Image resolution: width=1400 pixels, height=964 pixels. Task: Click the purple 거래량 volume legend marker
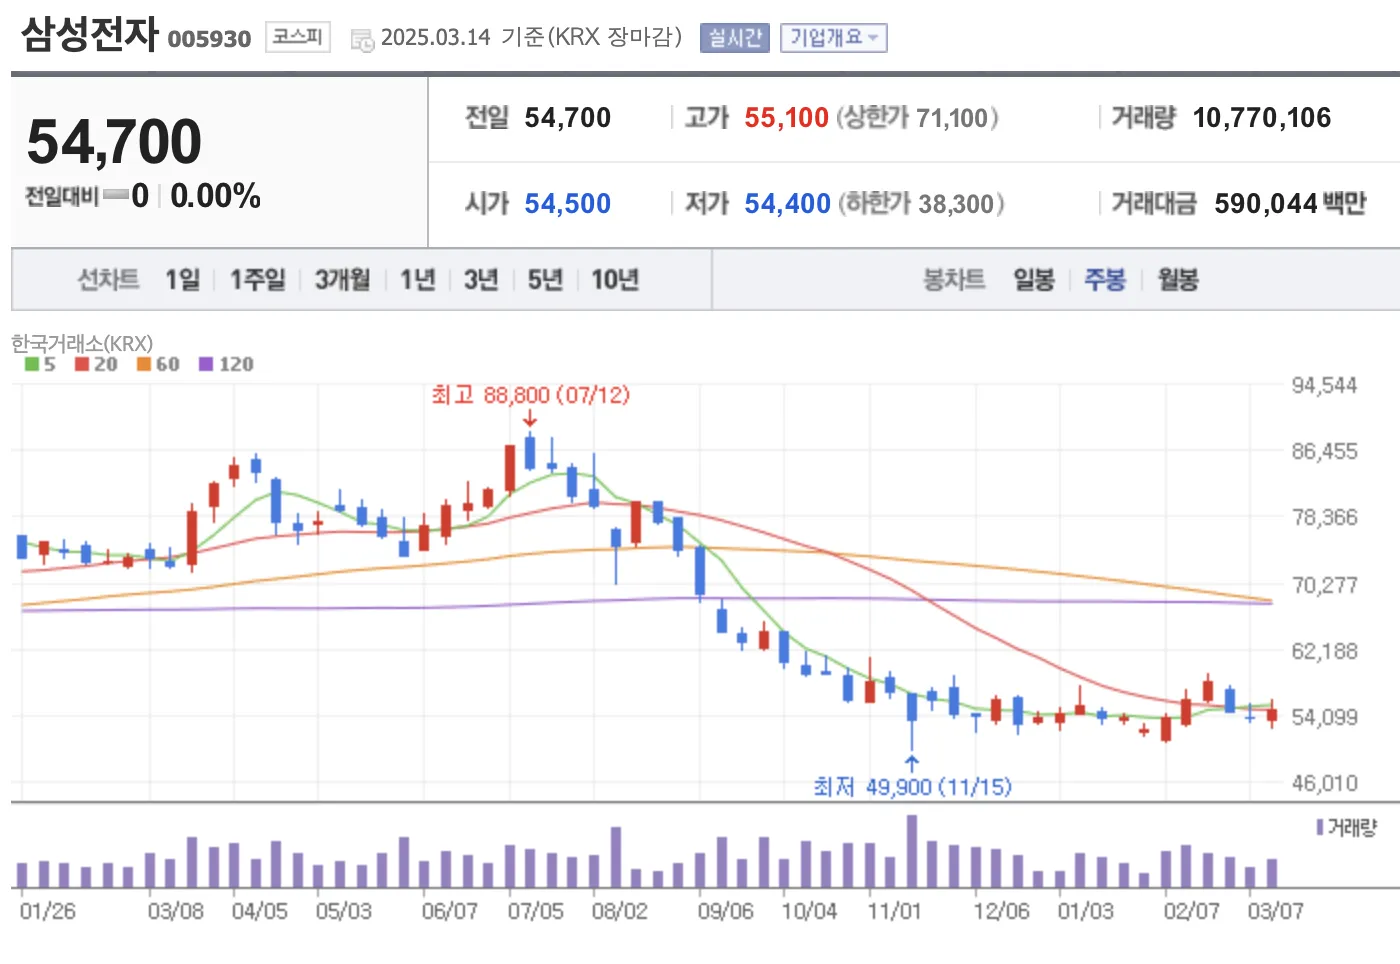[1320, 827]
